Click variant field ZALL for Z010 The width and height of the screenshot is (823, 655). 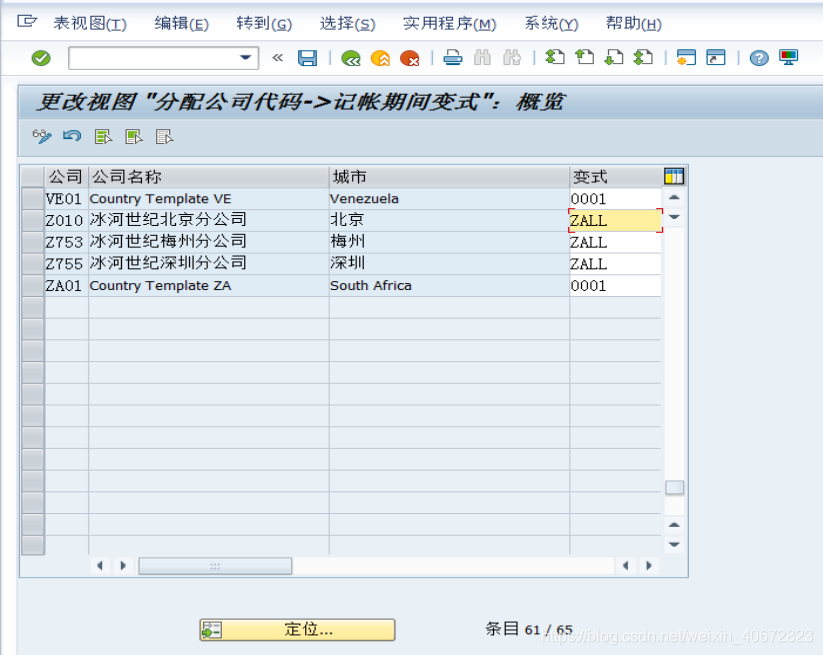615,220
